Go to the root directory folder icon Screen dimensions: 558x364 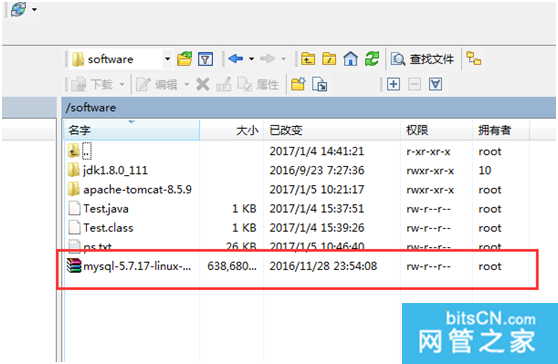[x=329, y=59]
